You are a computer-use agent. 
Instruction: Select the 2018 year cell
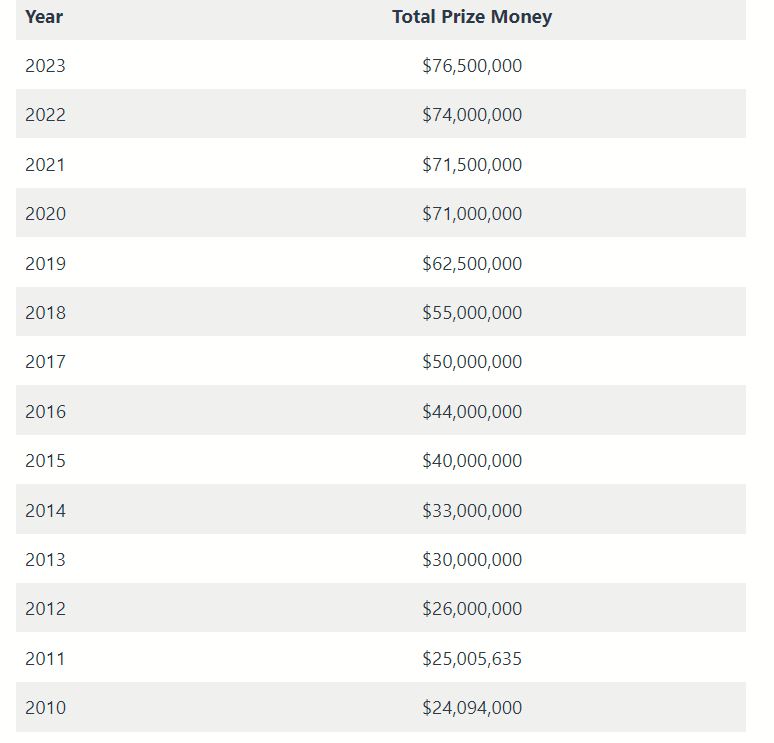coord(45,313)
